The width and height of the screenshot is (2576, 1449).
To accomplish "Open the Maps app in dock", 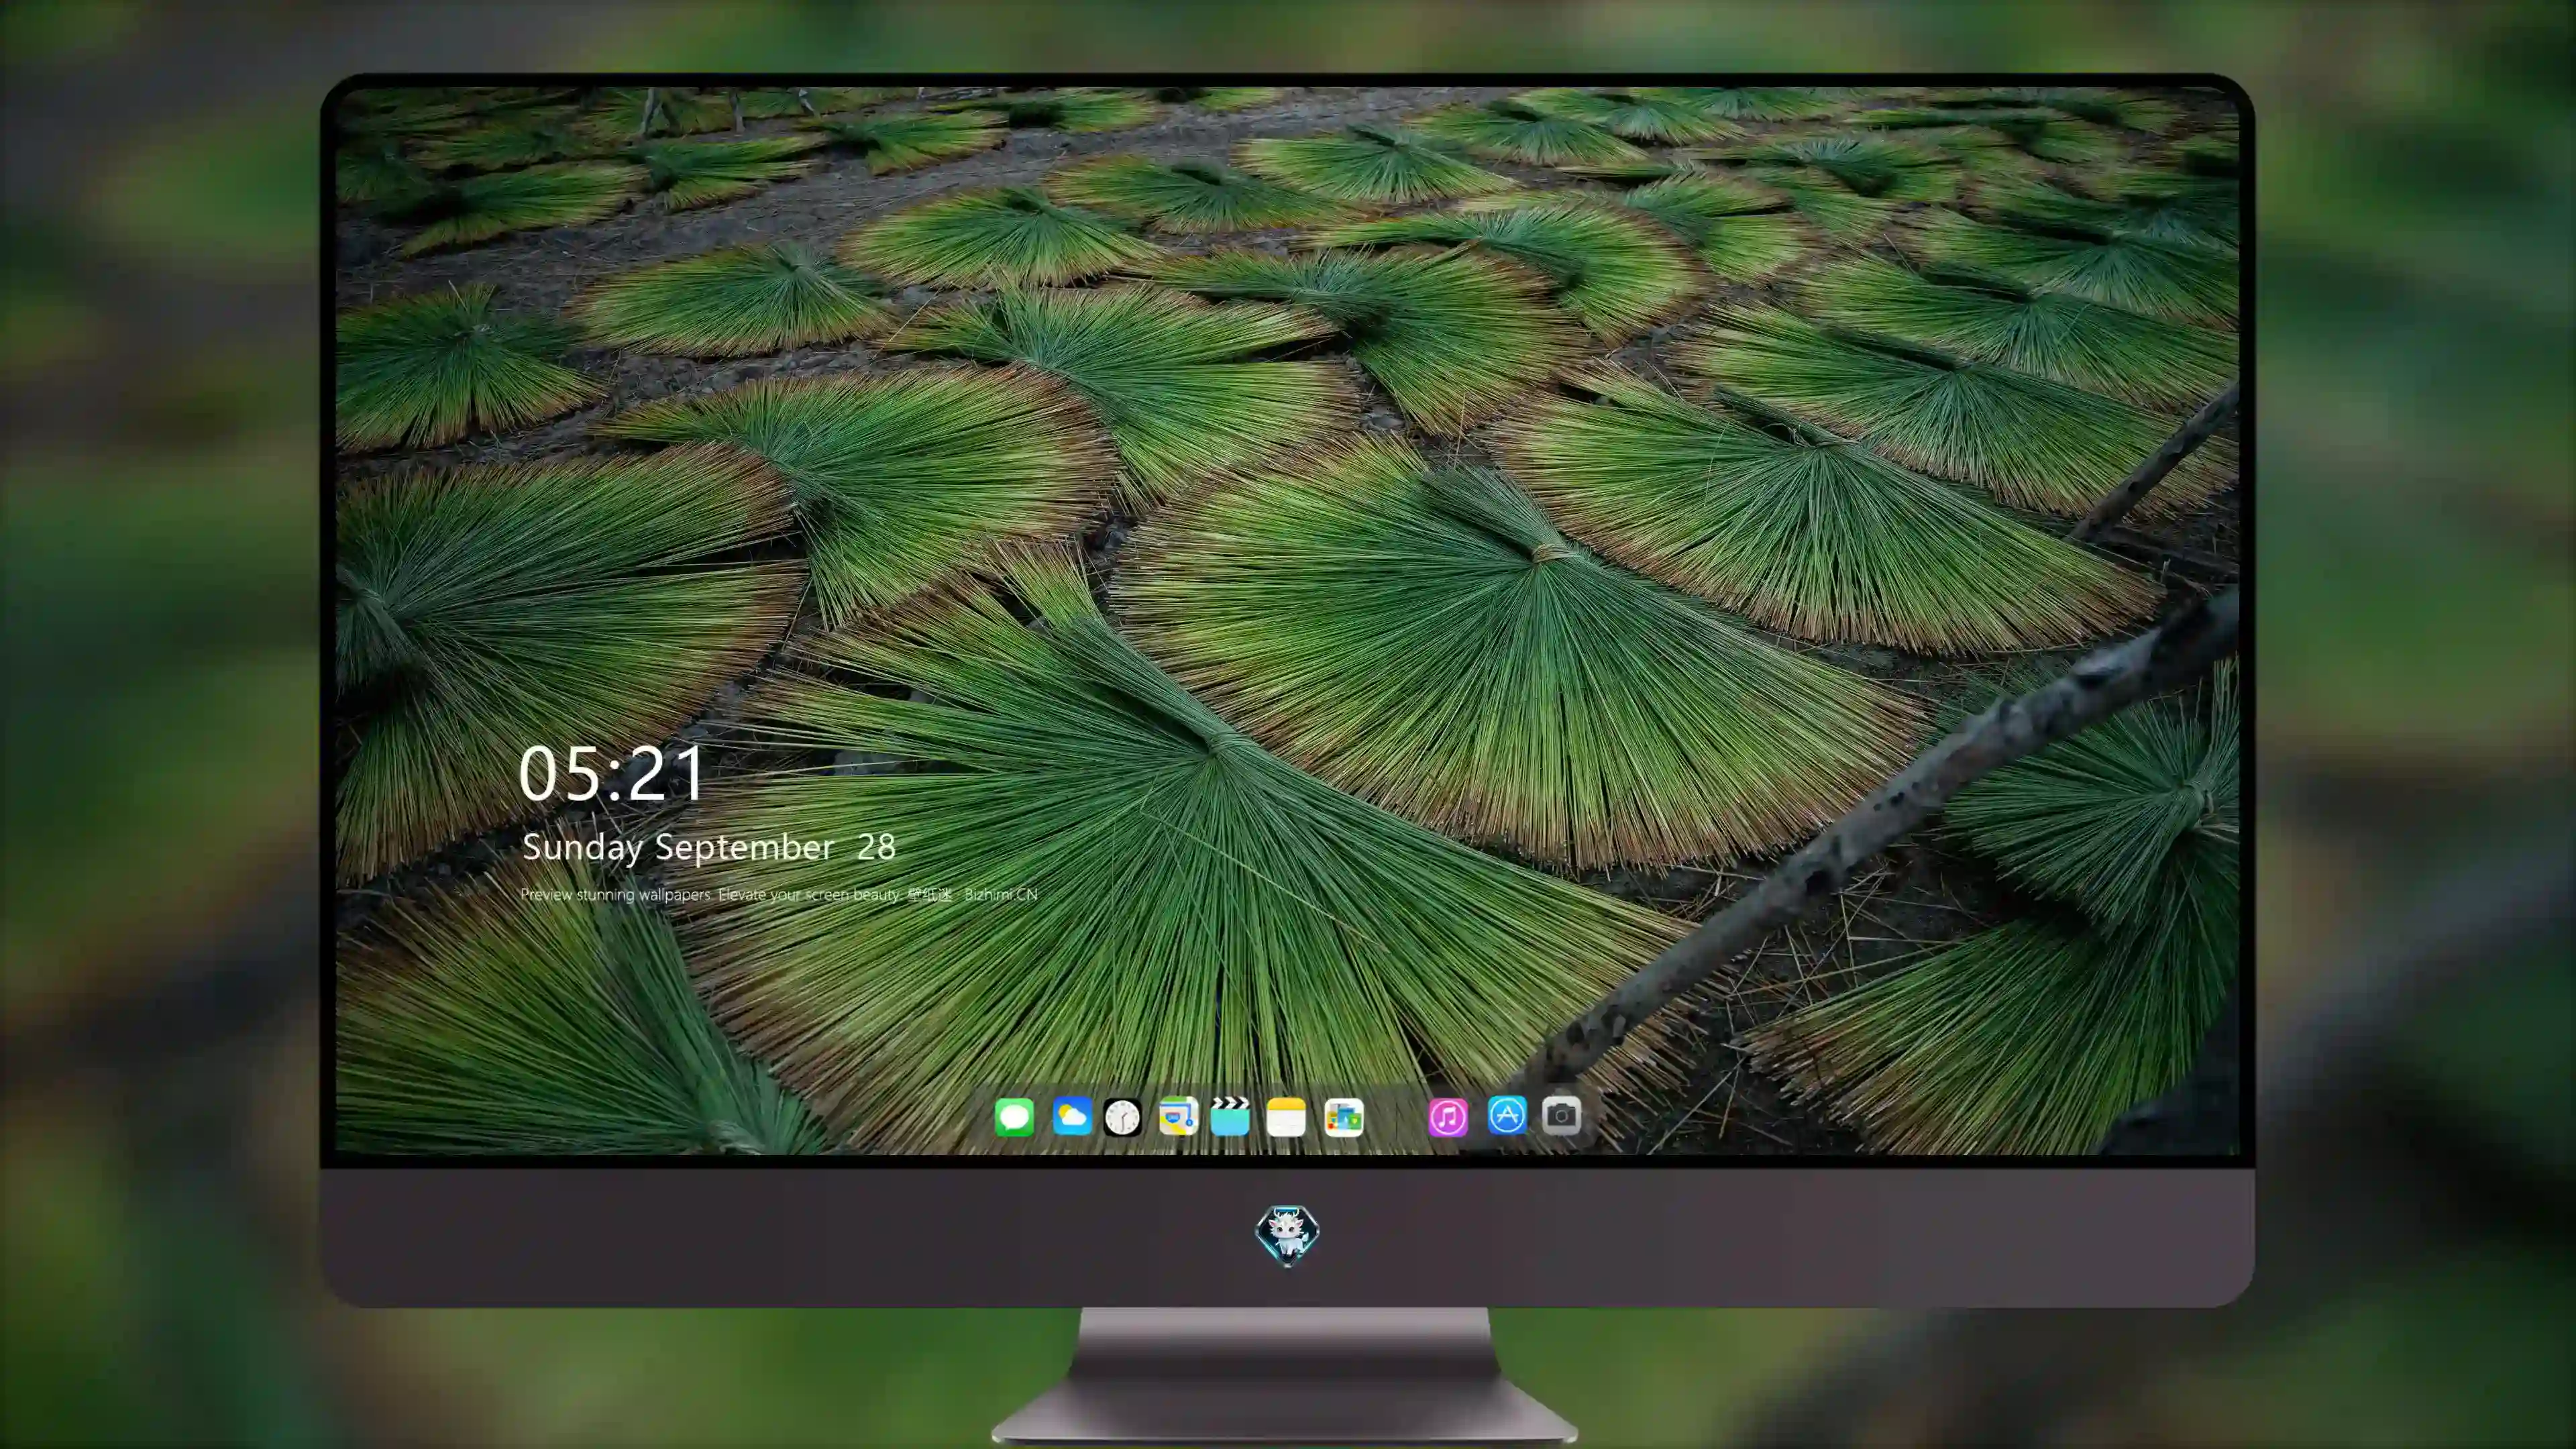I will [x=1178, y=1116].
